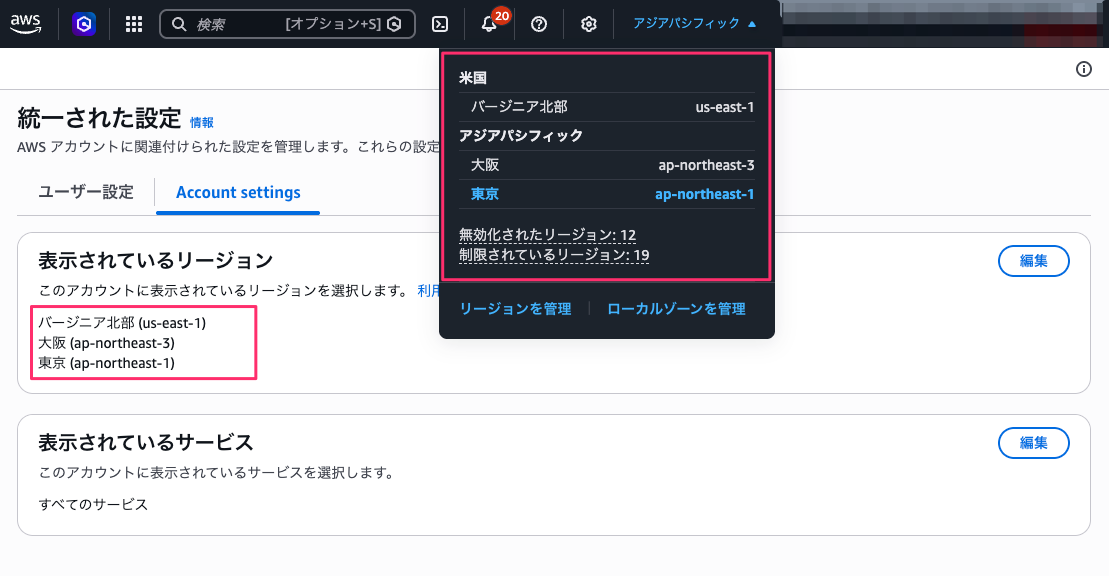The image size is (1109, 576).
Task: Open the AWS services grid menu
Action: pos(133,24)
